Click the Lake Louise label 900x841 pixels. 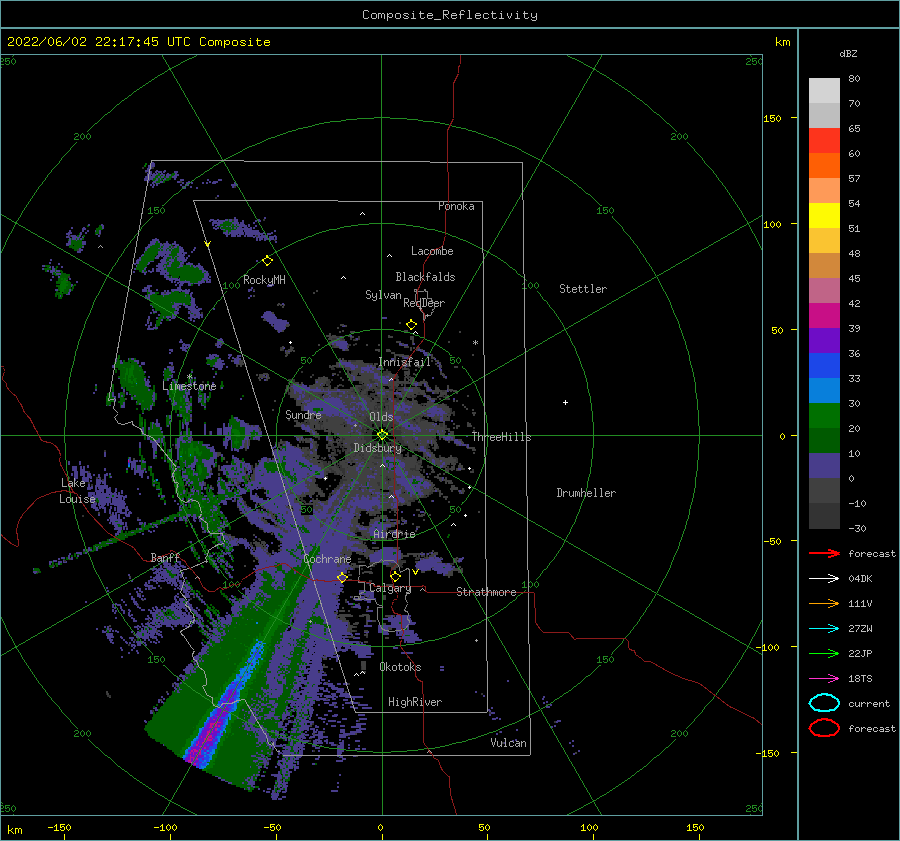pos(77,491)
